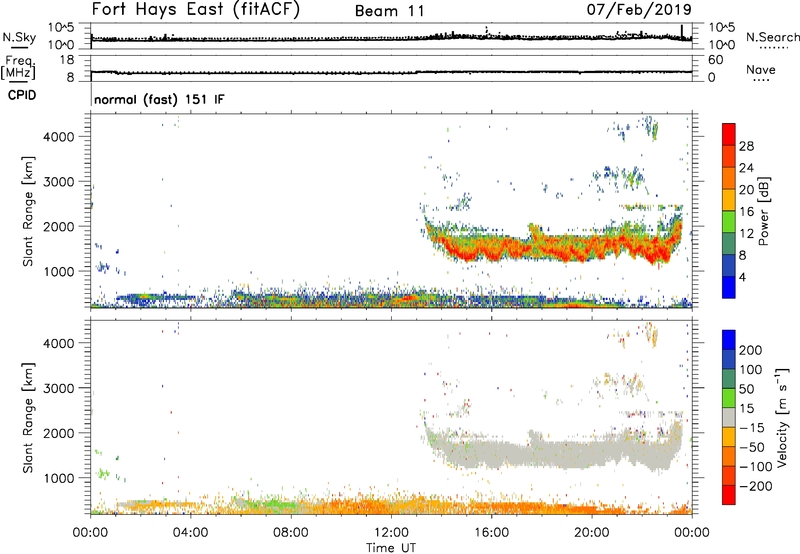This screenshot has width=800, height=554.
Task: Click the "50" tick on the Velocity color bar
Action: pos(746,389)
